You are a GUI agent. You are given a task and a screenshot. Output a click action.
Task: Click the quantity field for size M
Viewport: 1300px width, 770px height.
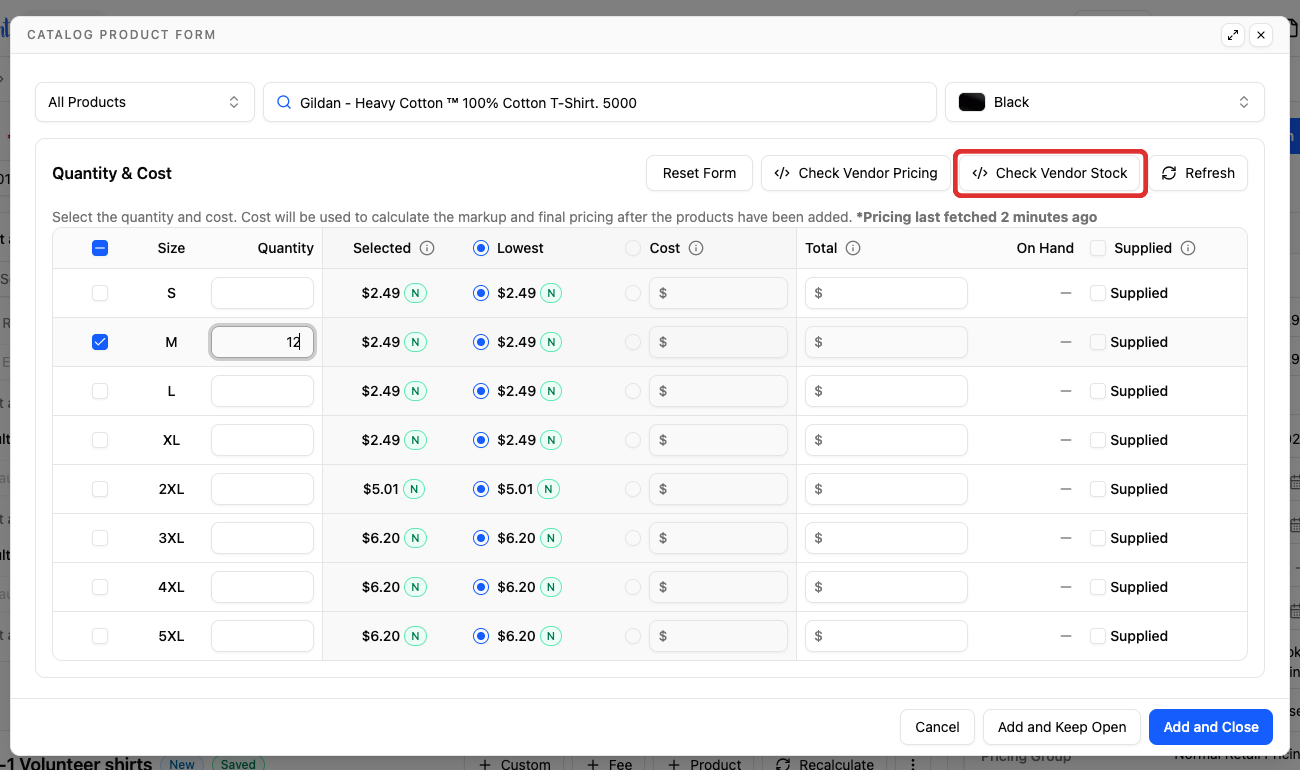pos(262,342)
